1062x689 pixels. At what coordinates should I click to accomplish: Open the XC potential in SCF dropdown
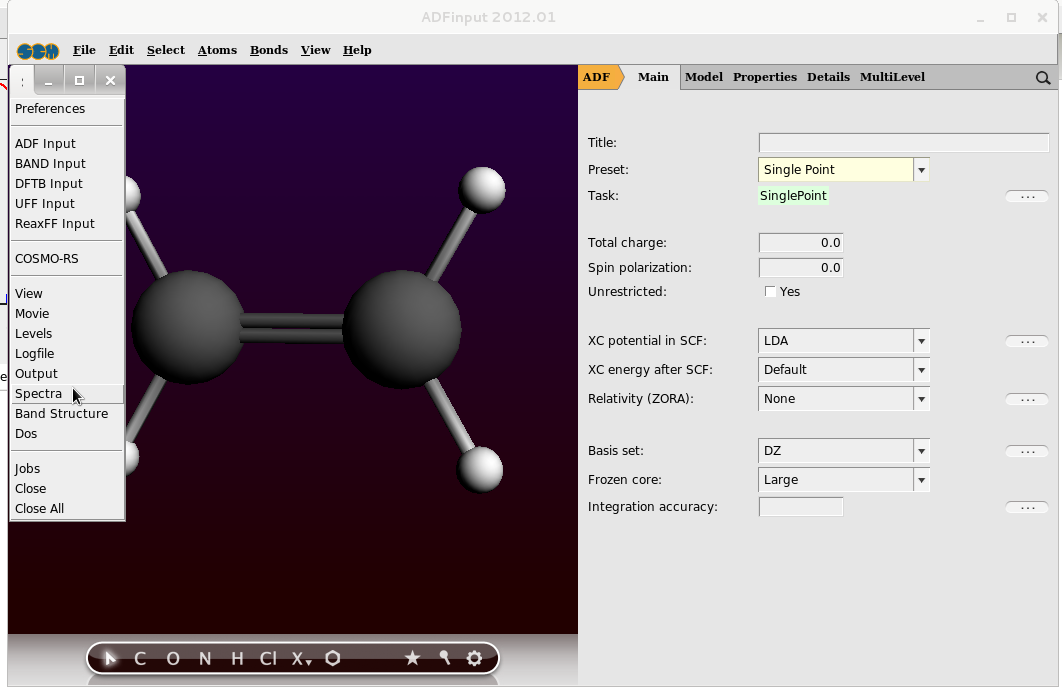click(x=921, y=341)
